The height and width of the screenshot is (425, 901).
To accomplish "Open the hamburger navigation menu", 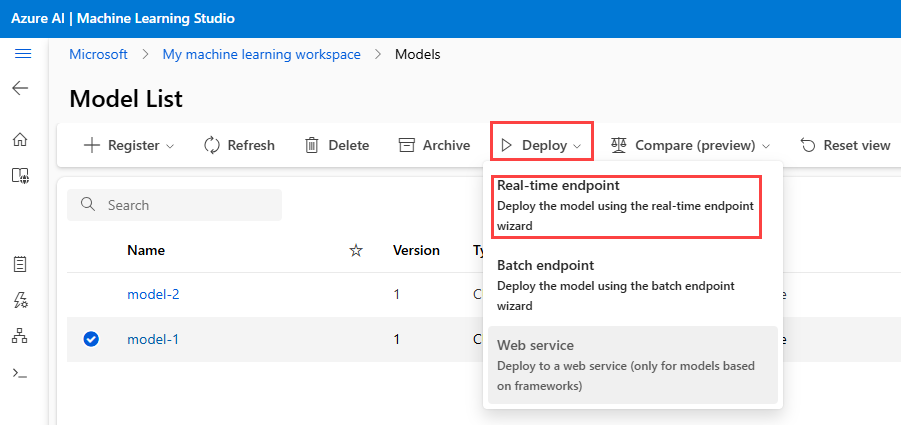I will [21, 54].
